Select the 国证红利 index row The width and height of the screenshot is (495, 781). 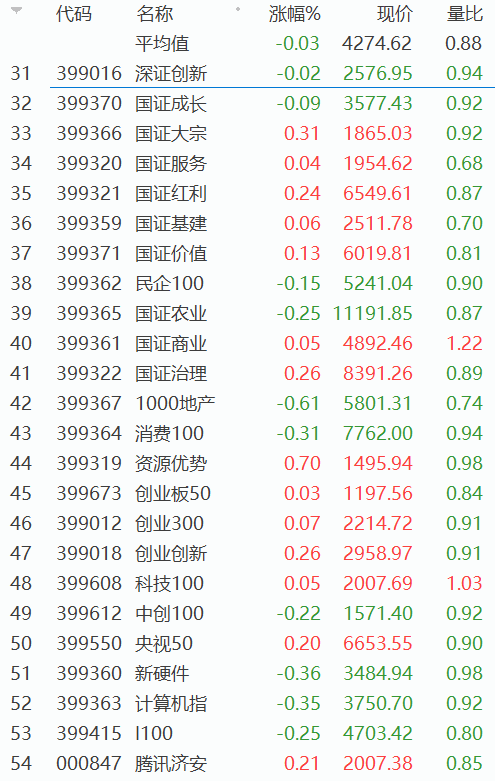pos(248,193)
